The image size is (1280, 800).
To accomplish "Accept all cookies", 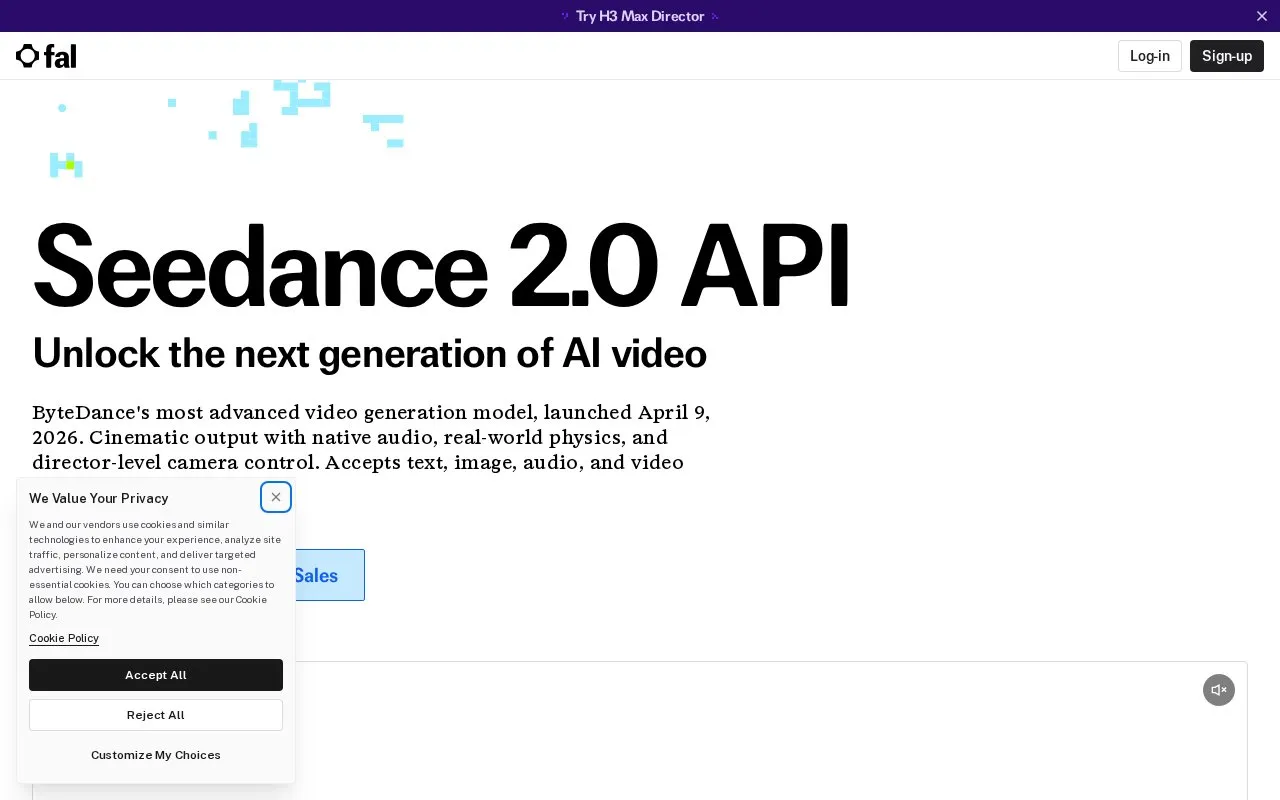I will point(156,675).
